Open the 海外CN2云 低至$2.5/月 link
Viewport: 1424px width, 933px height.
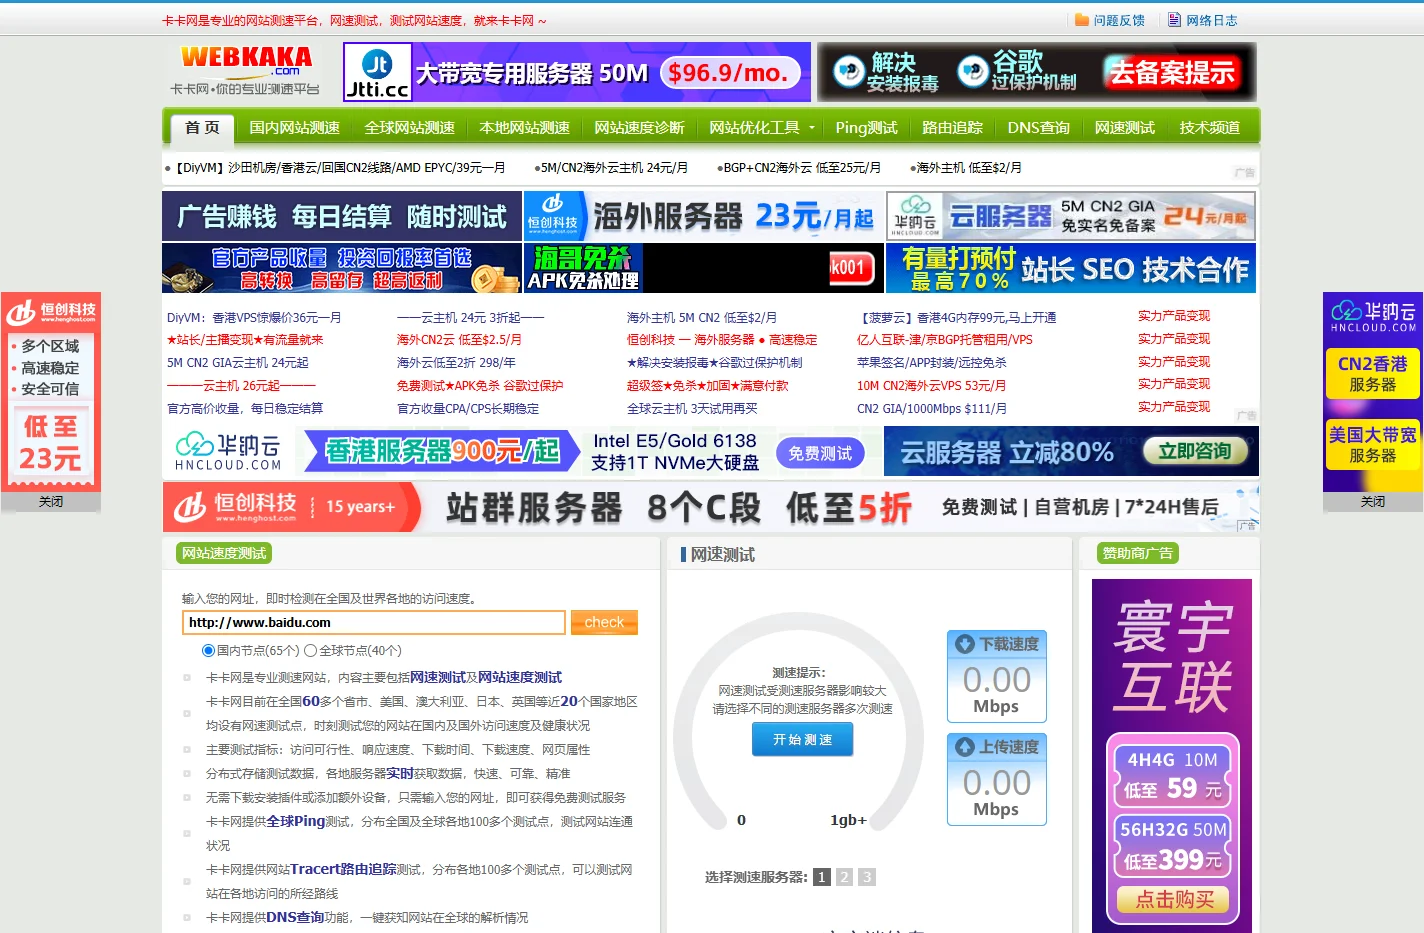pos(459,340)
